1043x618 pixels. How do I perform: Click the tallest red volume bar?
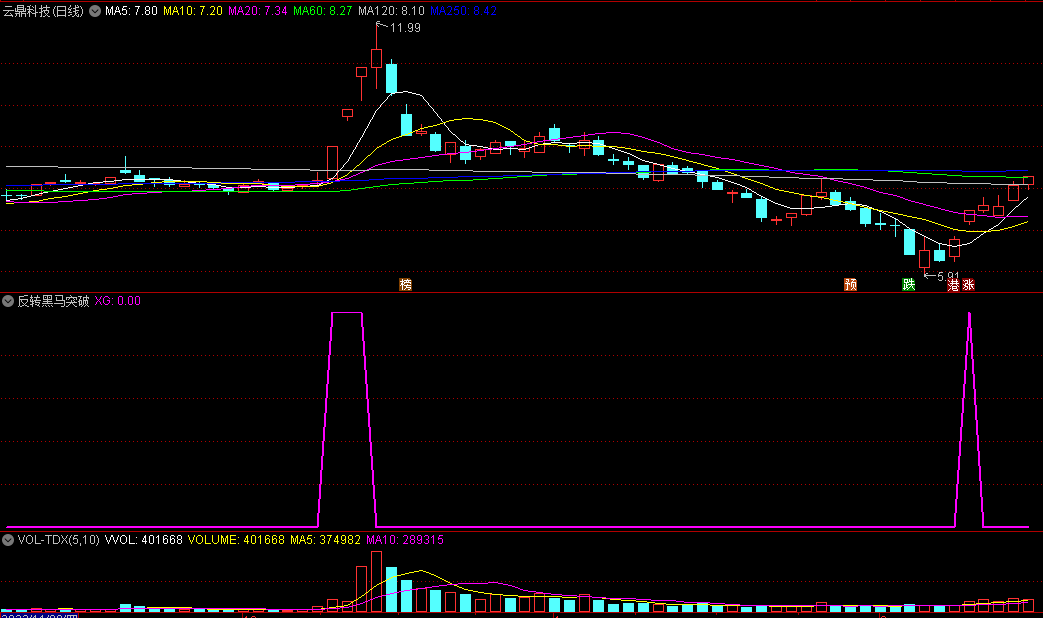point(376,581)
